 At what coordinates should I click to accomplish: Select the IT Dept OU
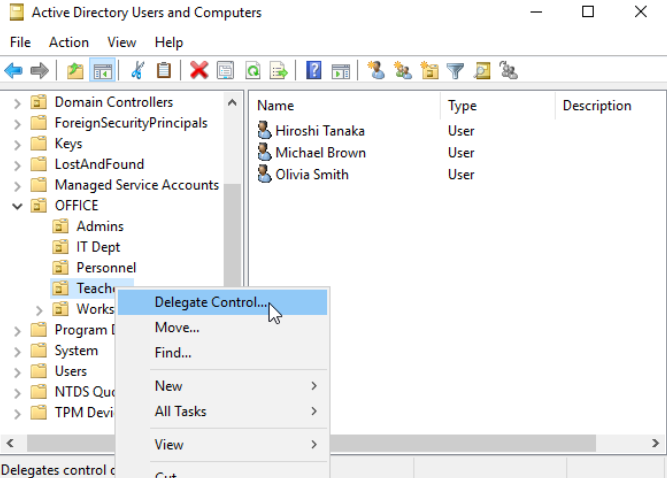pyautogui.click(x=98, y=247)
